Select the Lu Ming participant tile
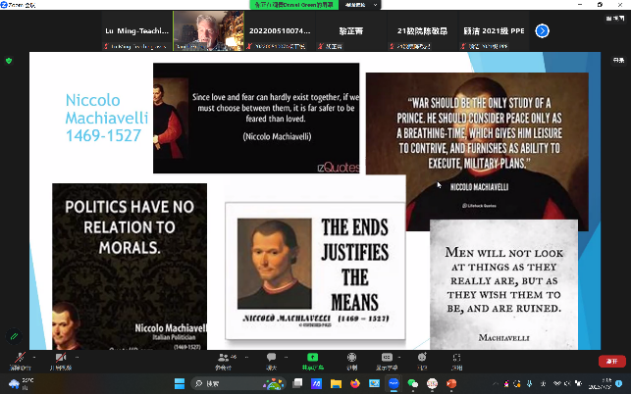Viewport: 631px width, 394px height. coord(137,31)
